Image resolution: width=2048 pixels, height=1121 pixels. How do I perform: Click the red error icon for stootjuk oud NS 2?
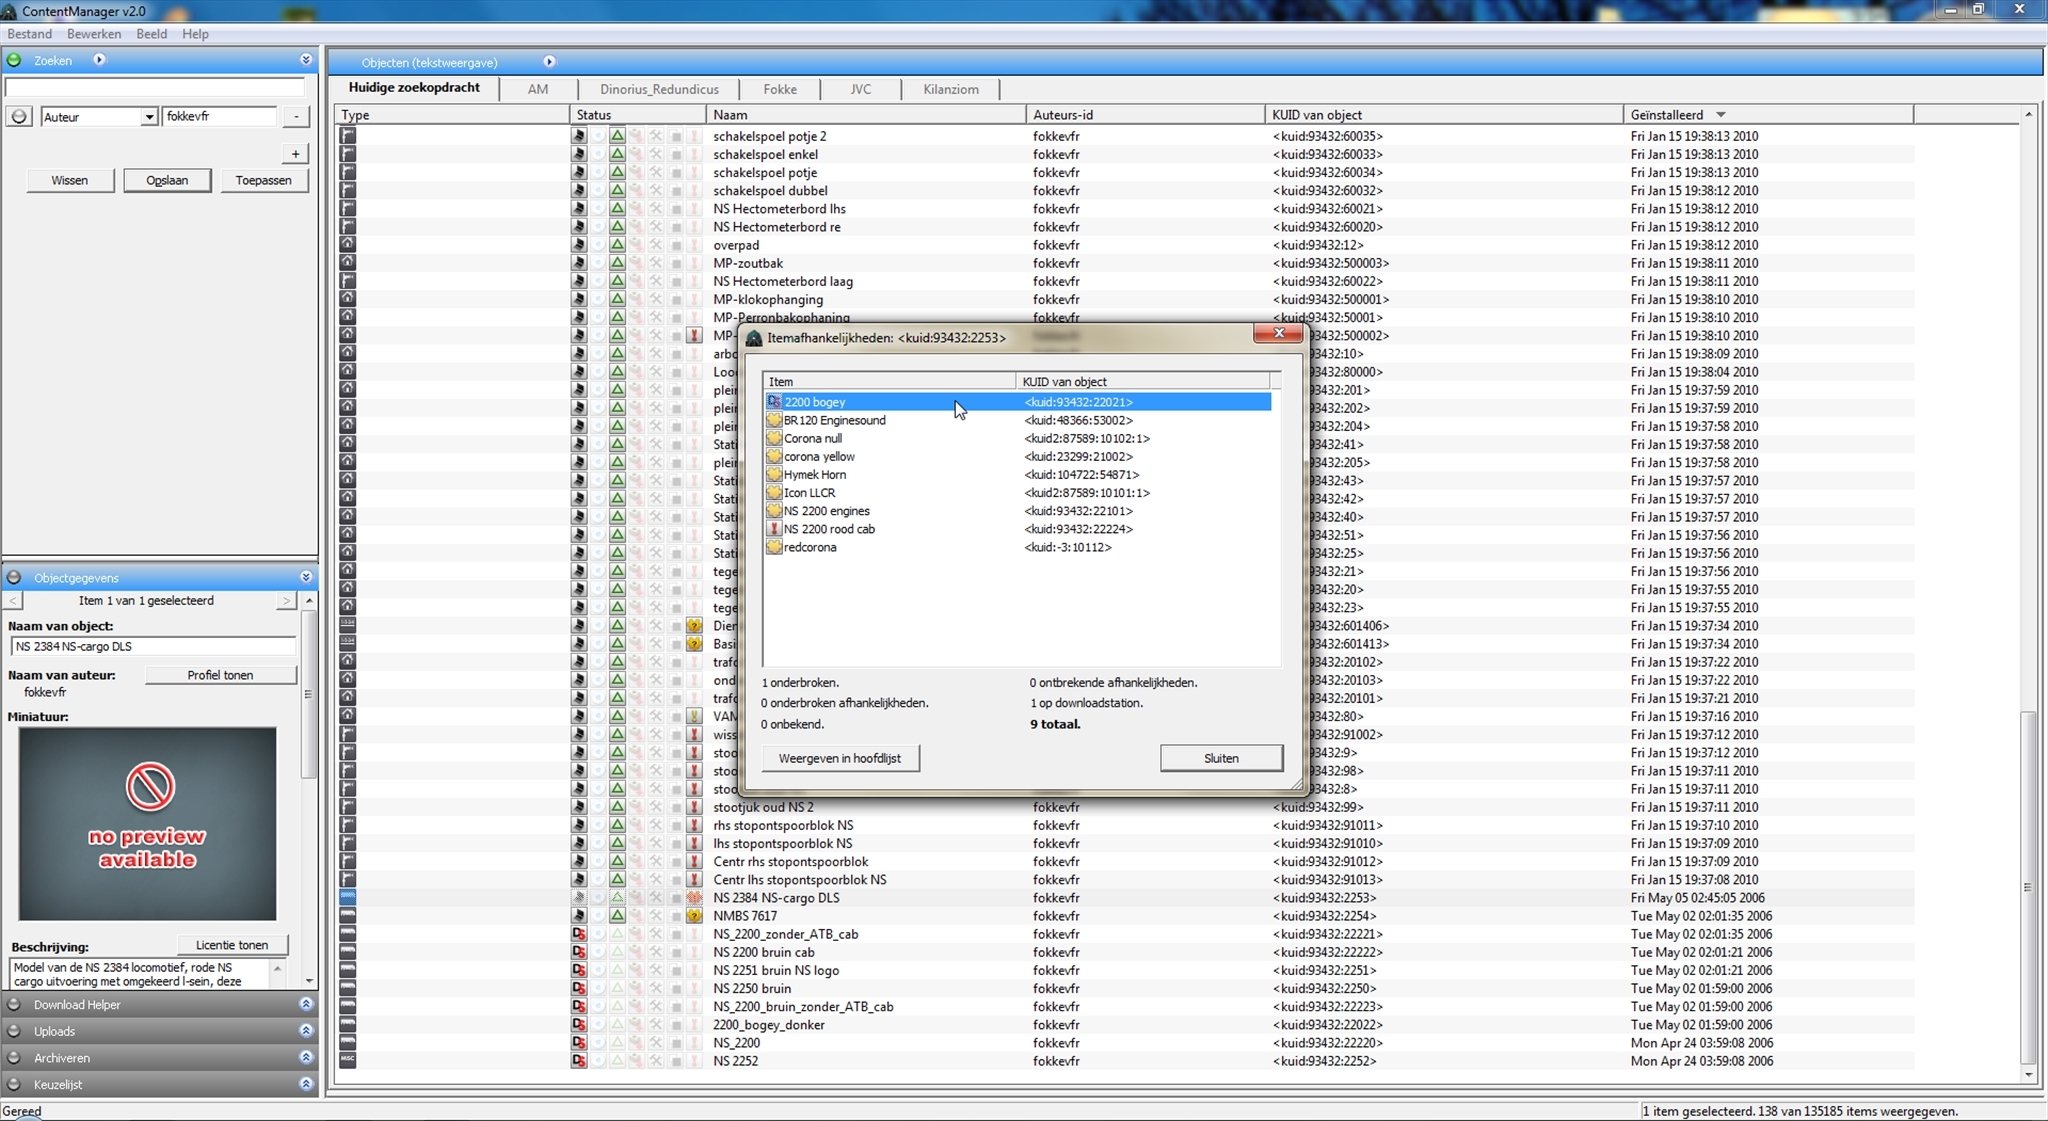(694, 807)
